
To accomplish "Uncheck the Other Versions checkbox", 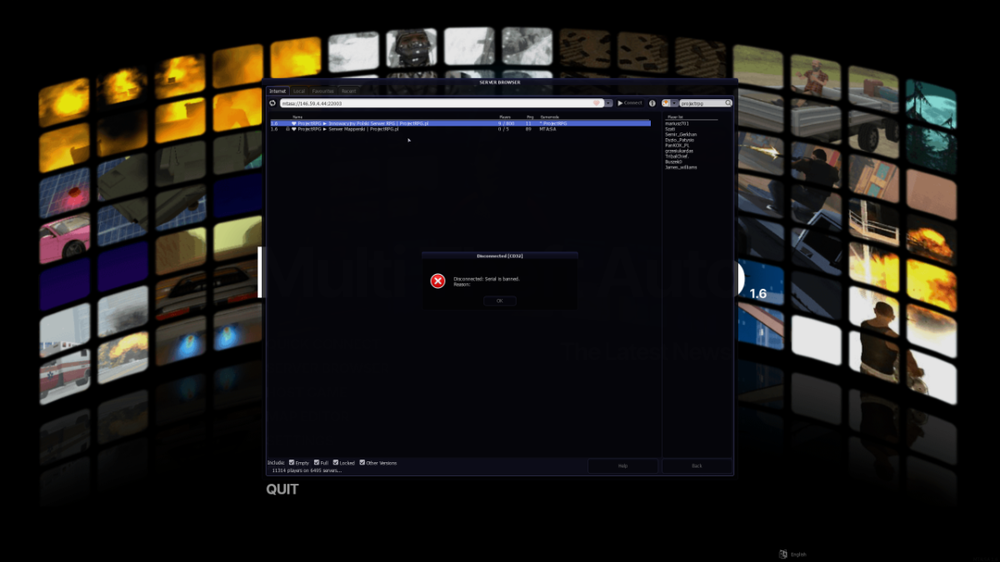I will [x=362, y=462].
